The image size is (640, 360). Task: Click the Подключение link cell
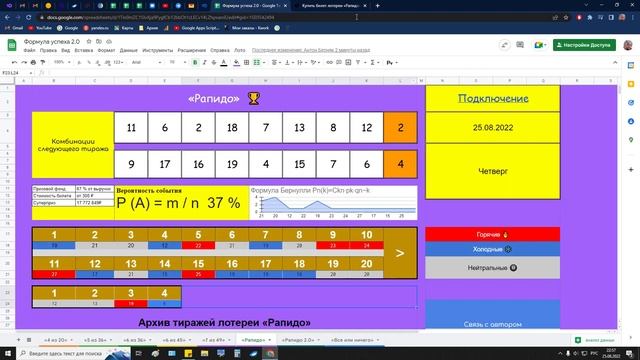493,98
